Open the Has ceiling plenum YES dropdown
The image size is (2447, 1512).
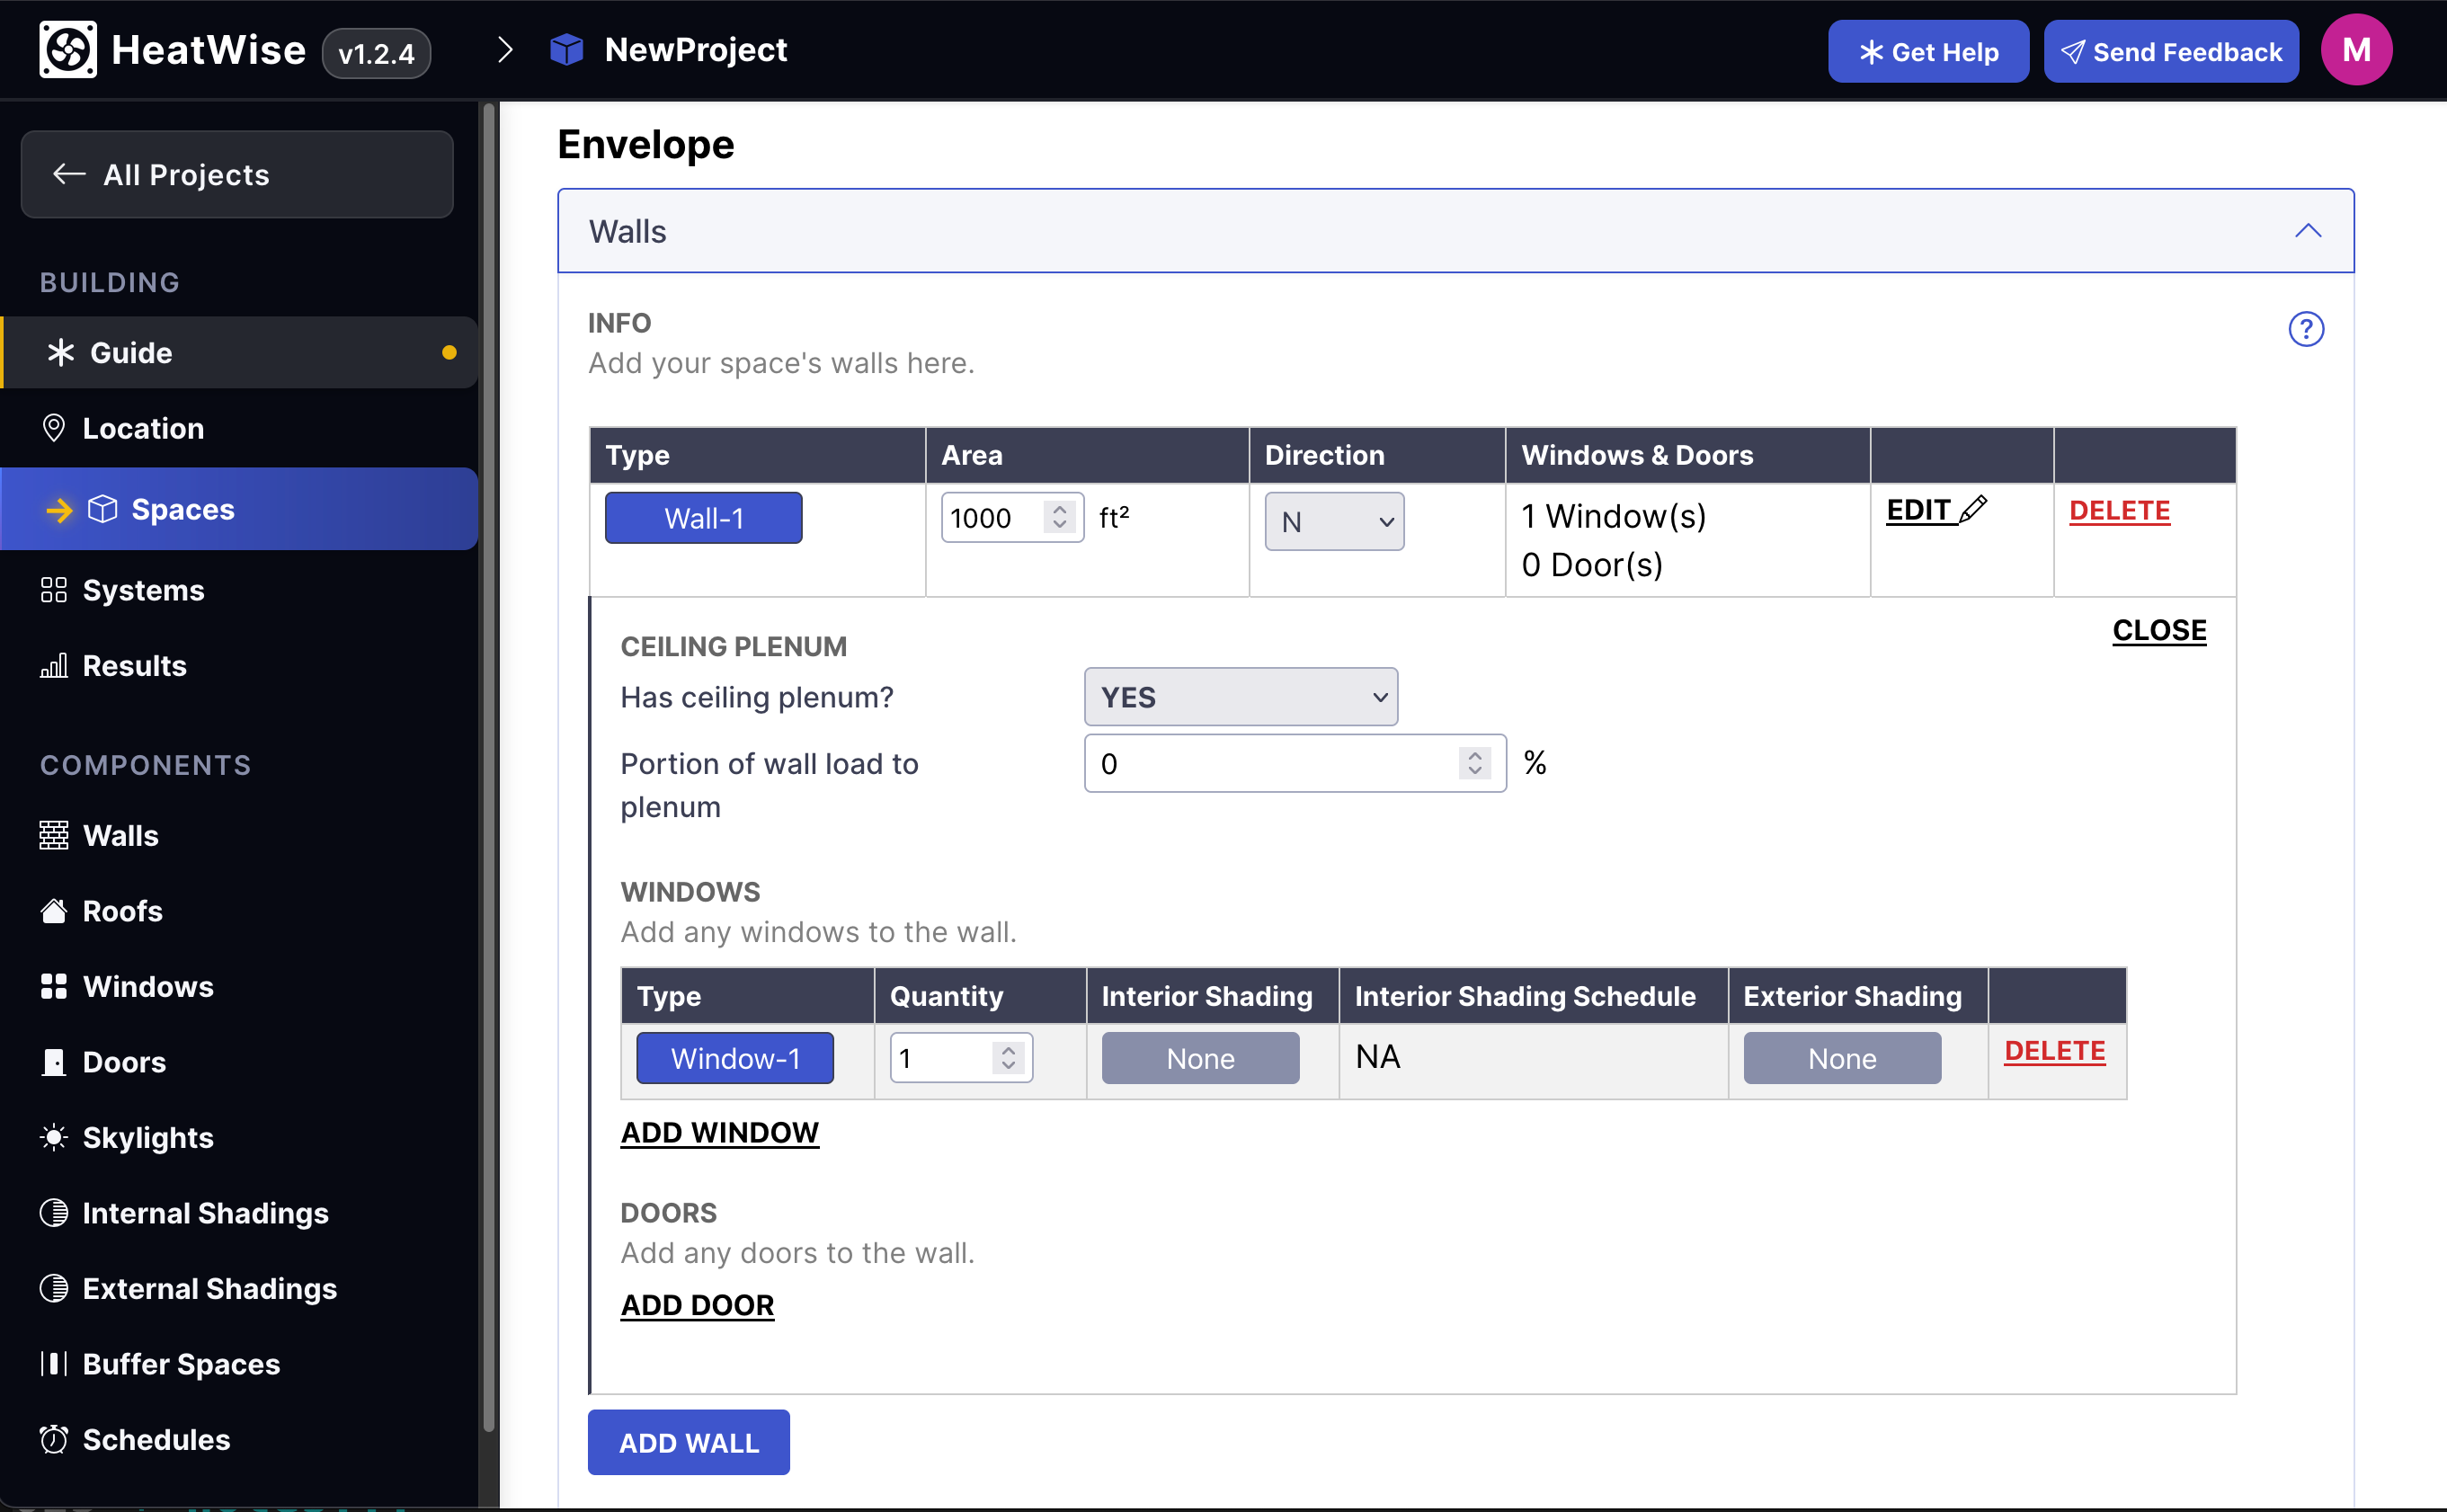(x=1240, y=697)
